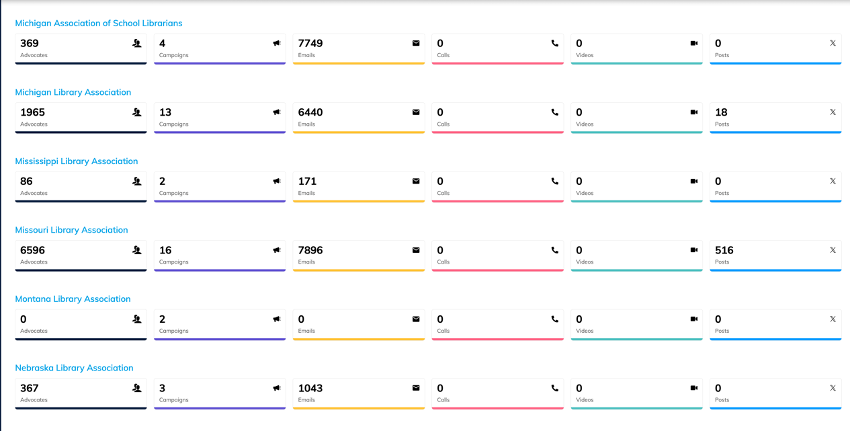Click video camera icon in Michigan Association of School Librarians row
This screenshot has height=432, width=850.
click(x=694, y=43)
